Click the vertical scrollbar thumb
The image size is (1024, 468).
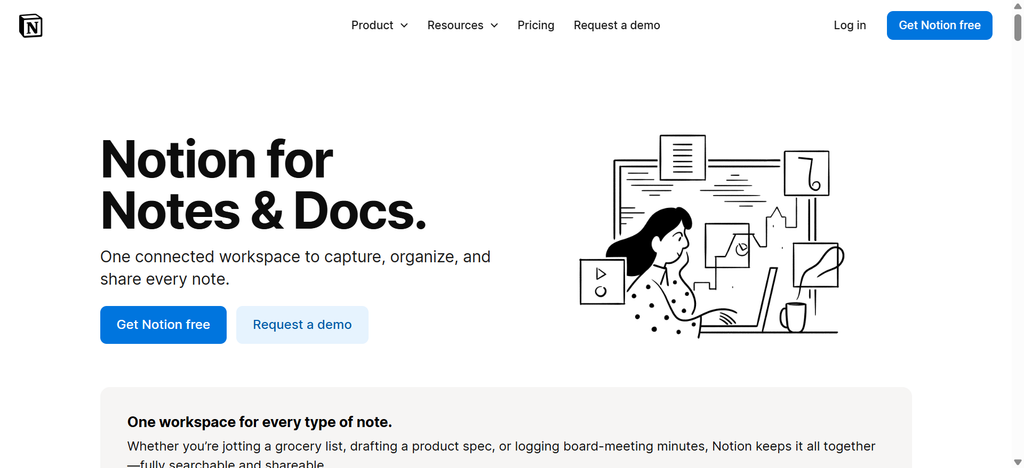coord(1017,27)
